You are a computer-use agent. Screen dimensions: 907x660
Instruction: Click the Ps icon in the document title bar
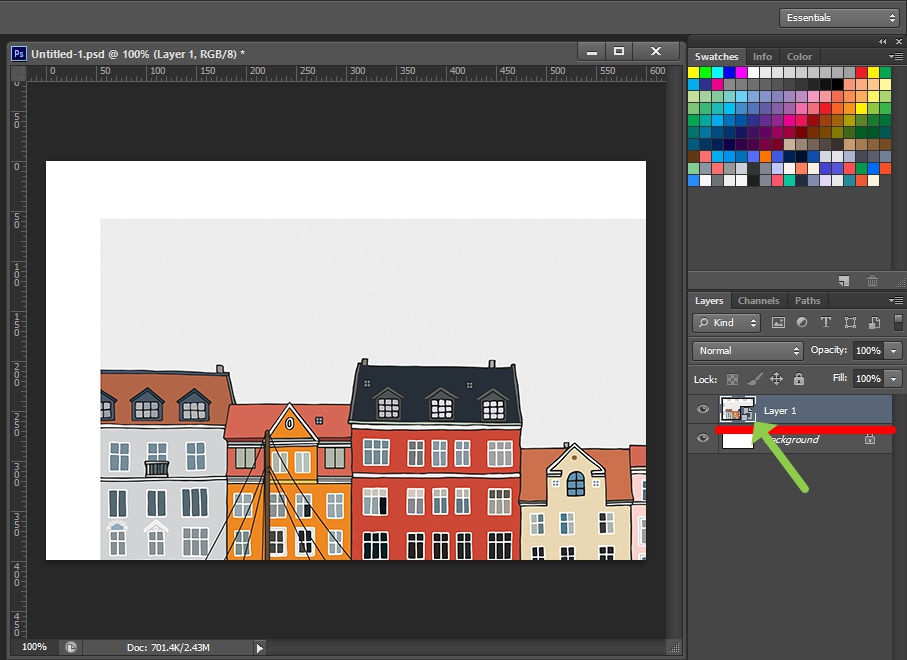[x=19, y=54]
